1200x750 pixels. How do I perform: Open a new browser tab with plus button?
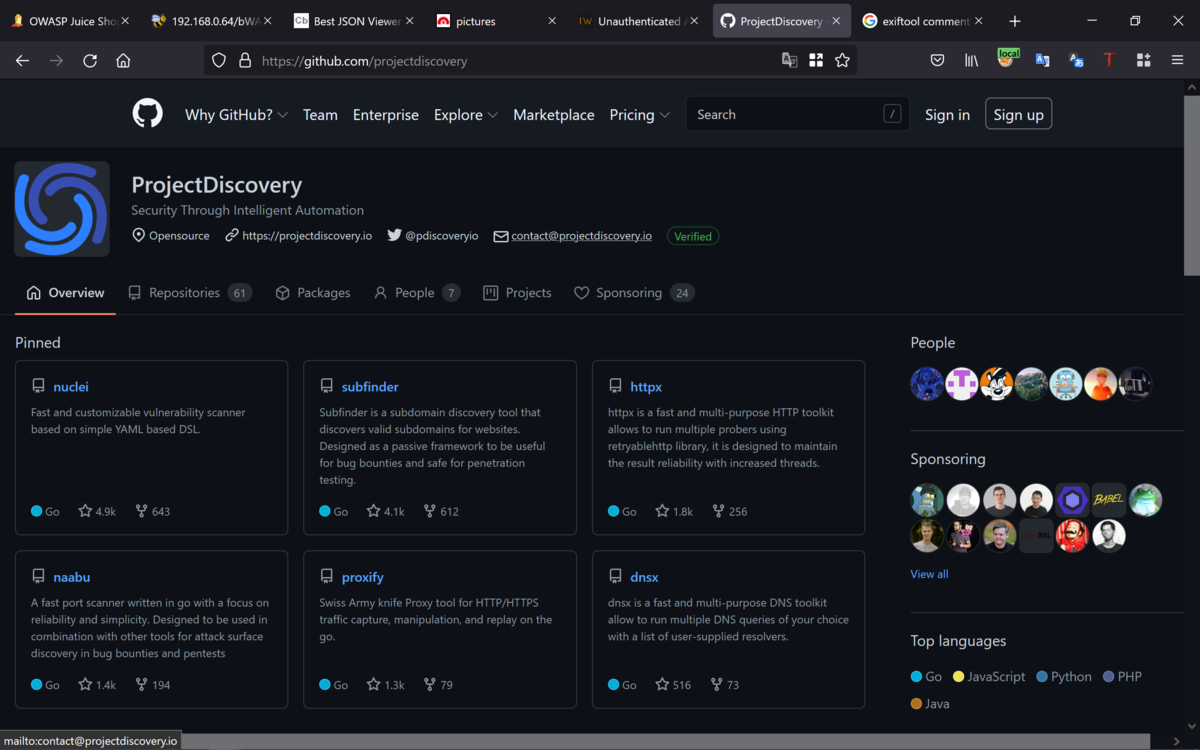click(x=1015, y=21)
